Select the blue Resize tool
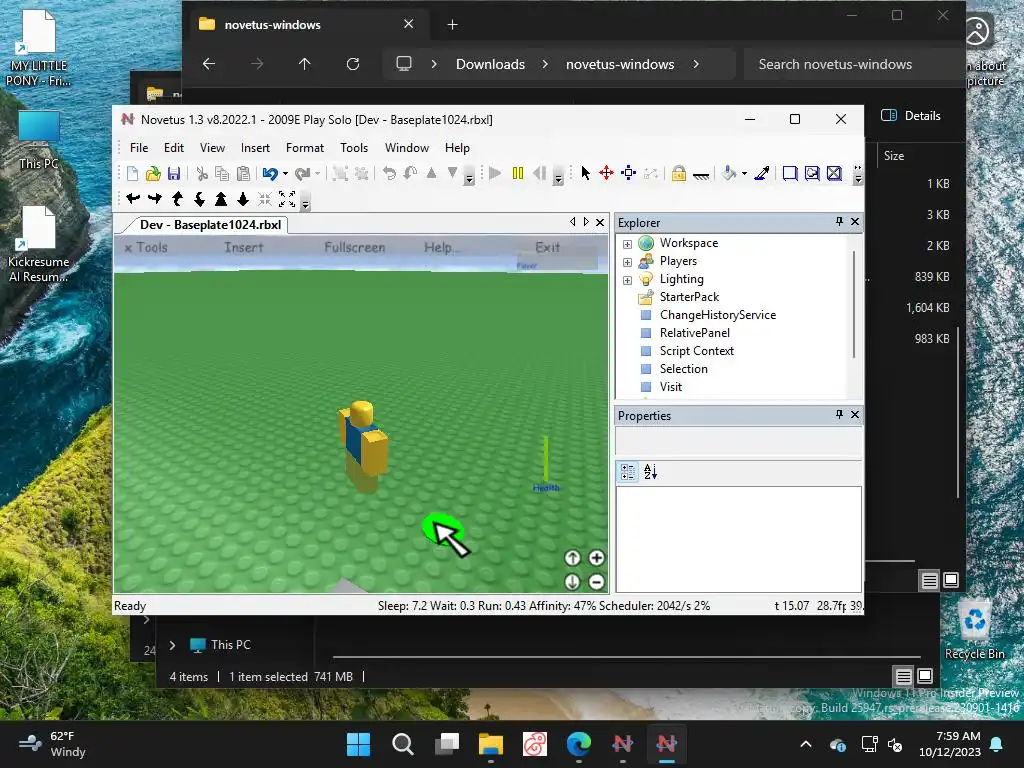 pyautogui.click(x=628, y=173)
